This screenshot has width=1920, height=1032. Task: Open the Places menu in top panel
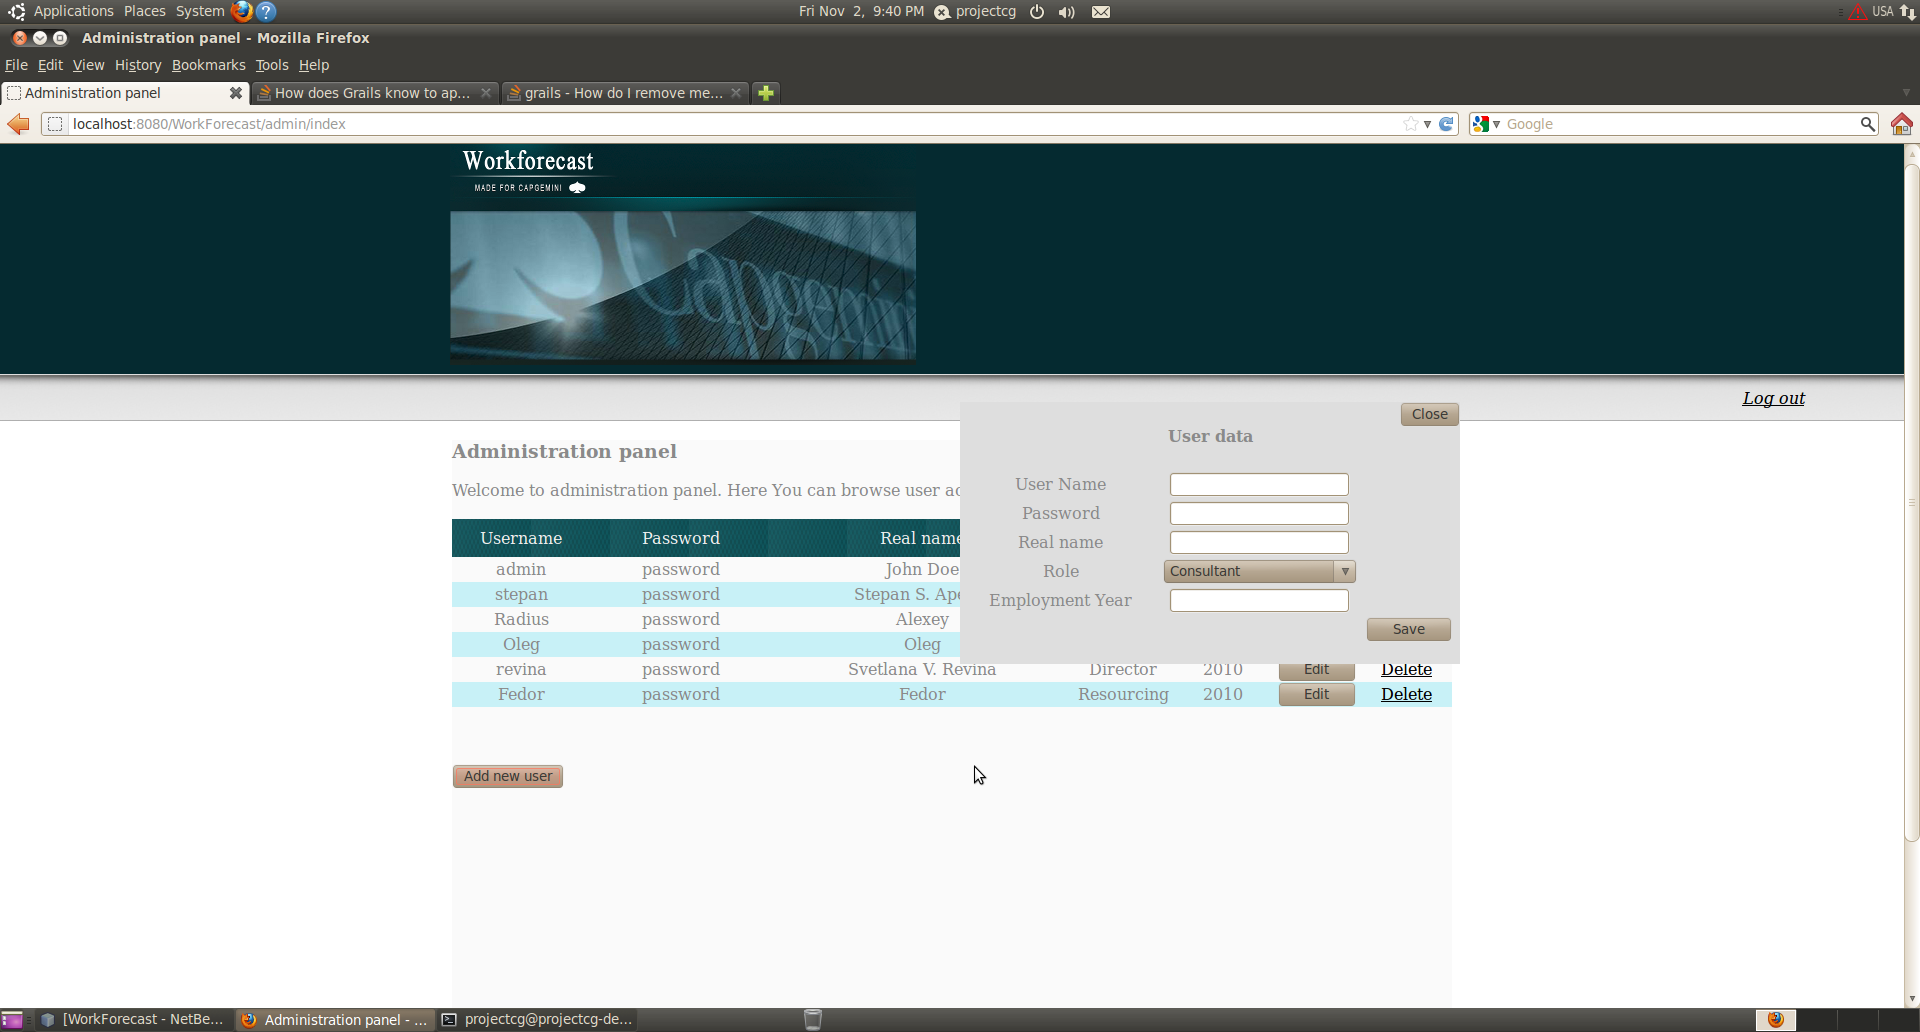tap(144, 11)
